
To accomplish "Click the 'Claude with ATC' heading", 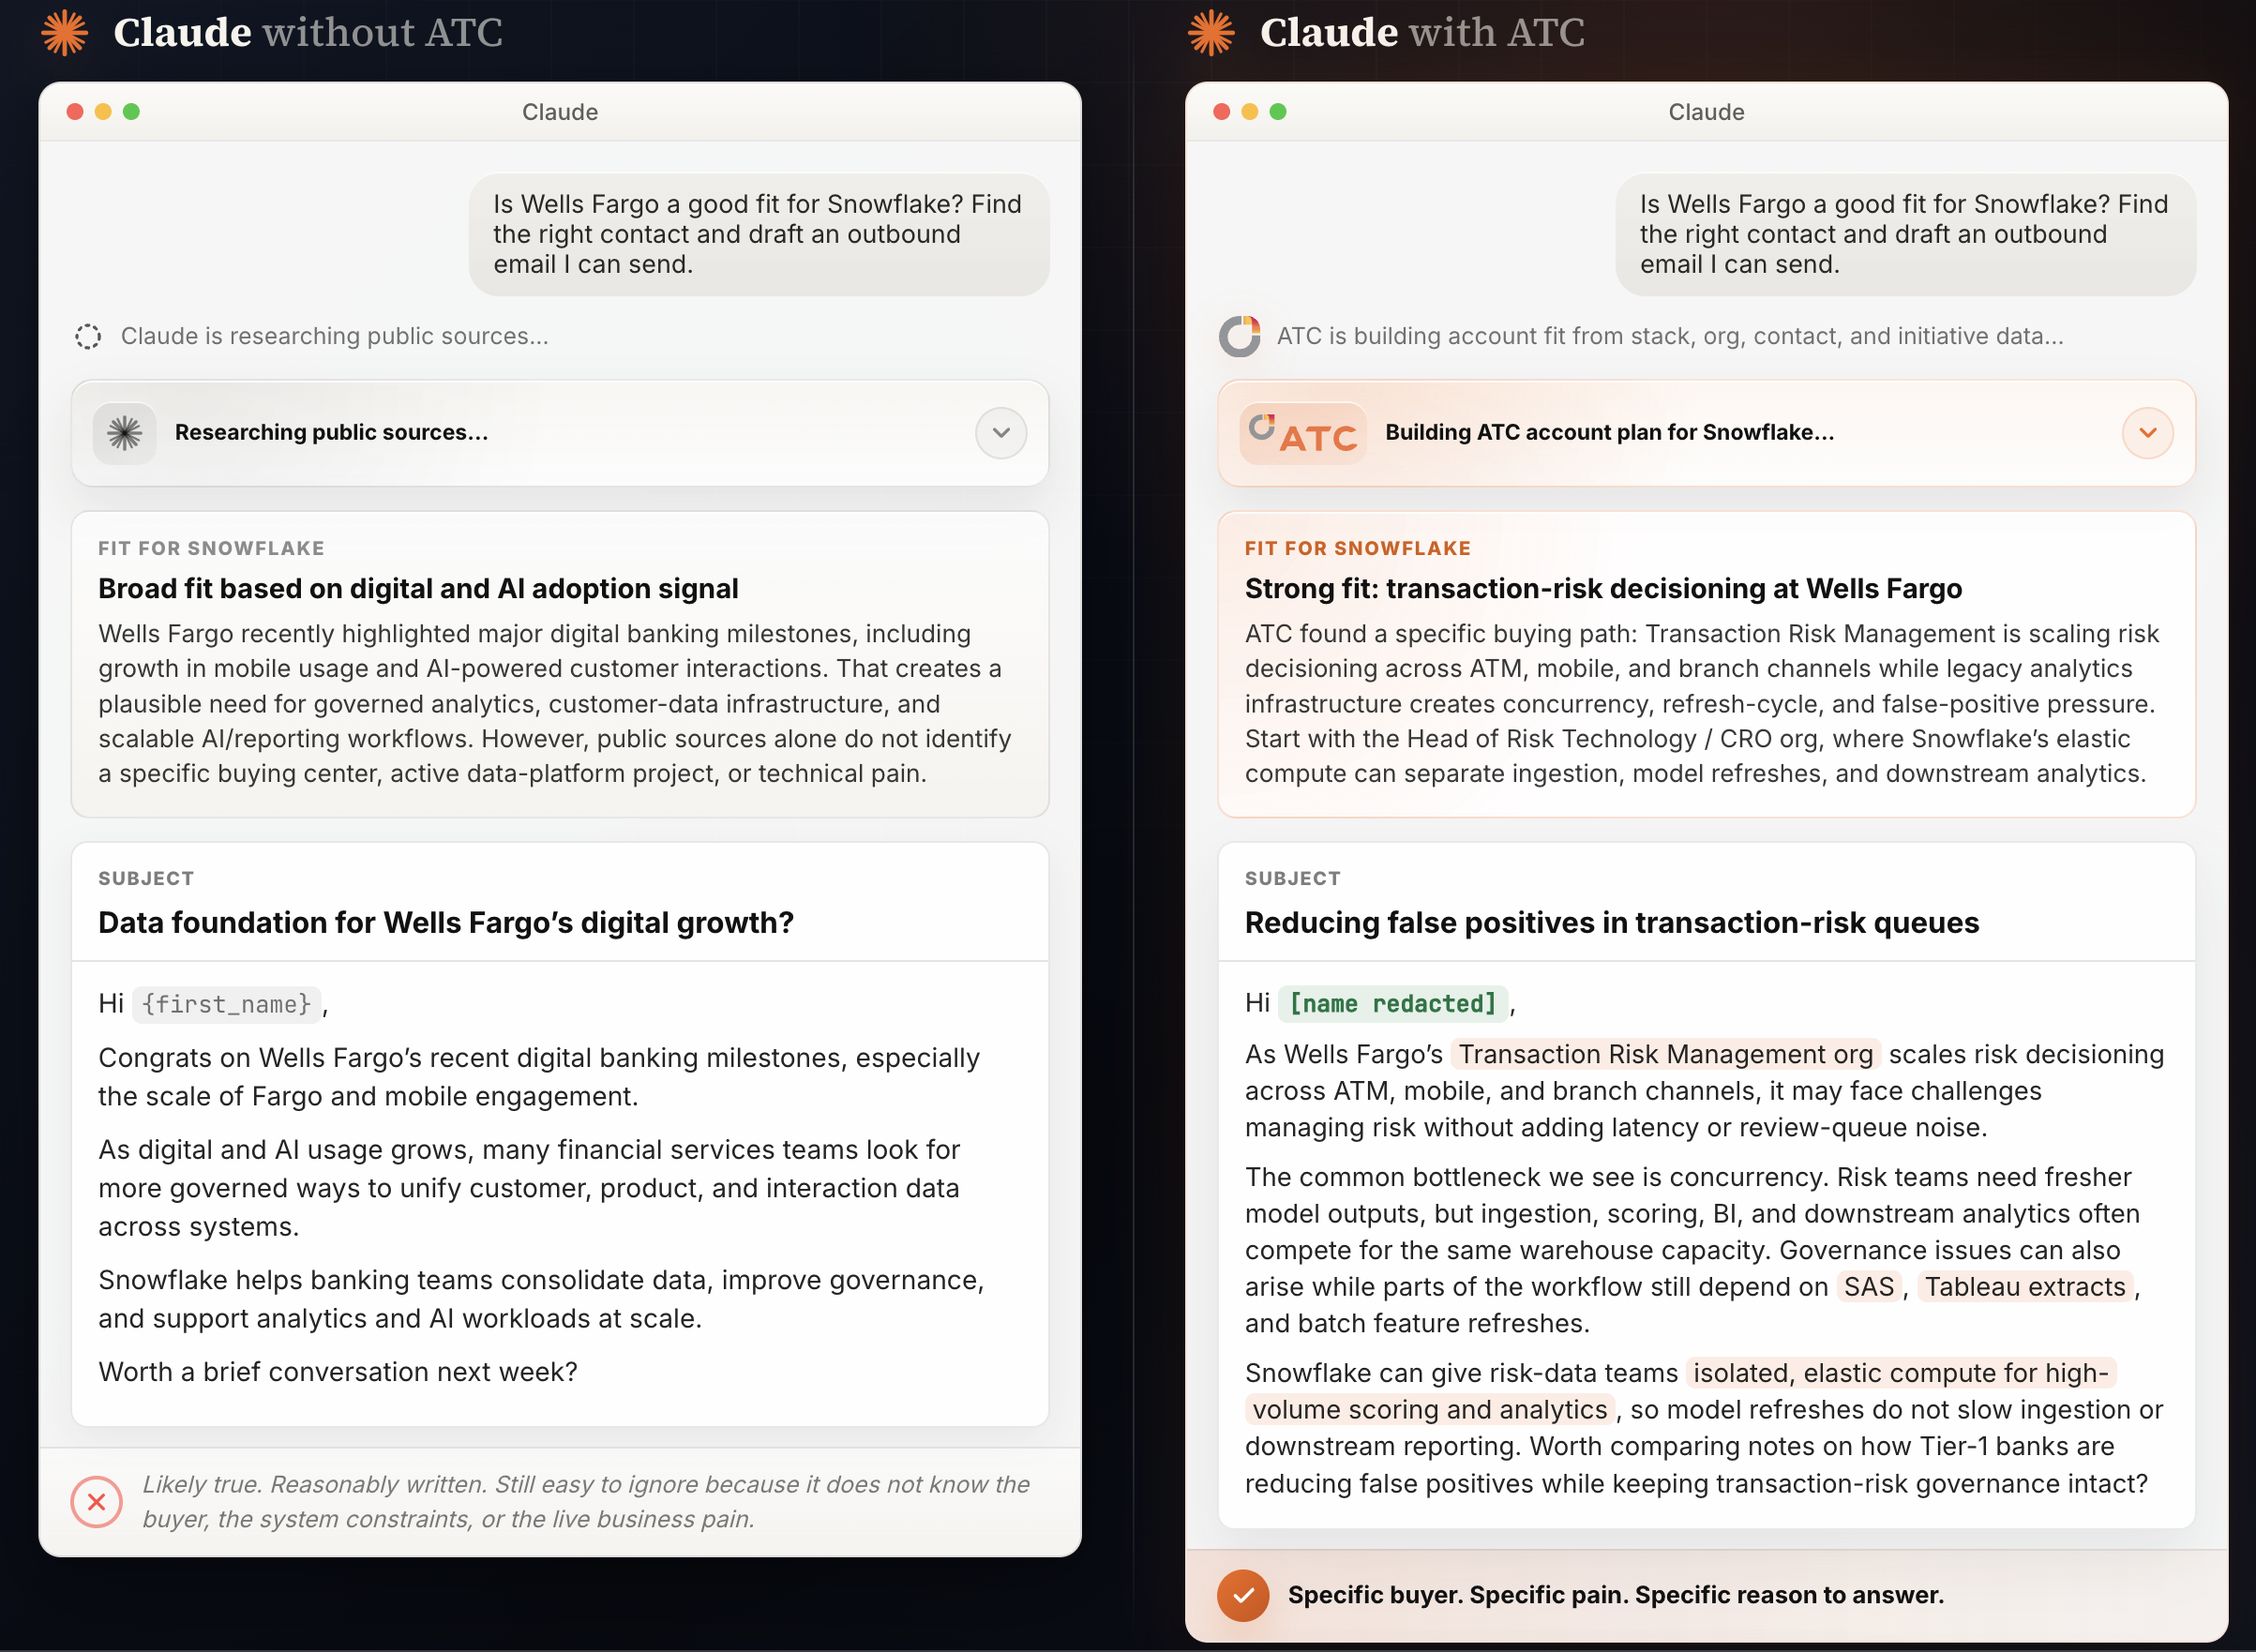I will (1422, 32).
